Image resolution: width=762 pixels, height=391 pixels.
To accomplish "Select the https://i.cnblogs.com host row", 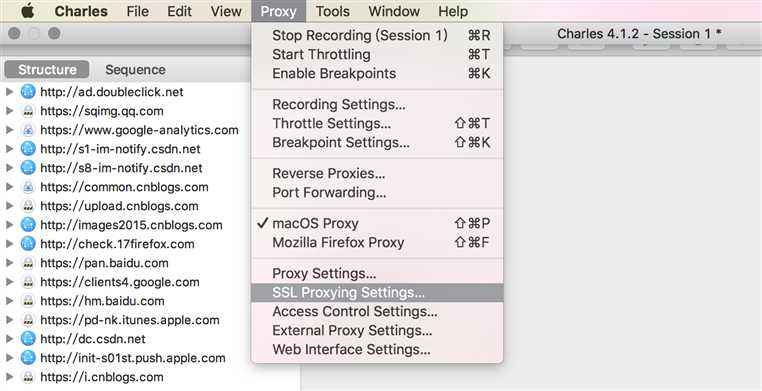I will 150,377.
